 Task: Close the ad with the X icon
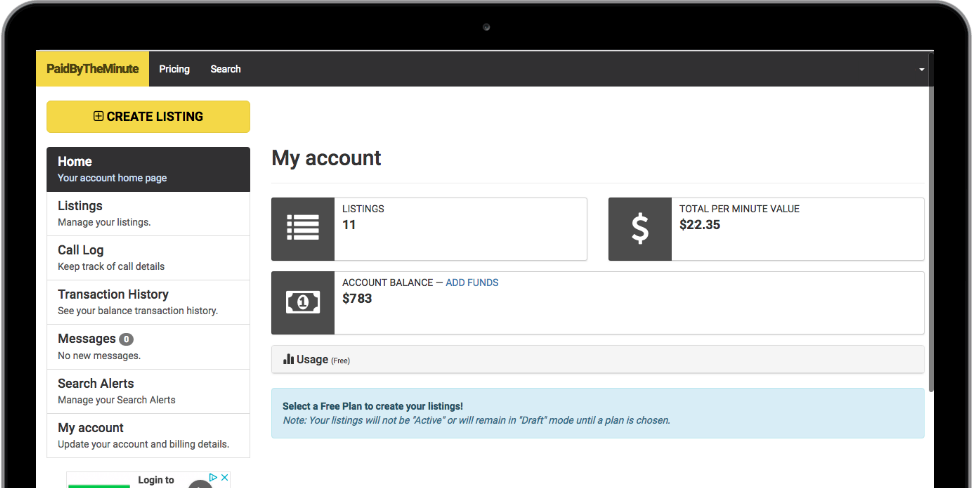click(x=226, y=478)
